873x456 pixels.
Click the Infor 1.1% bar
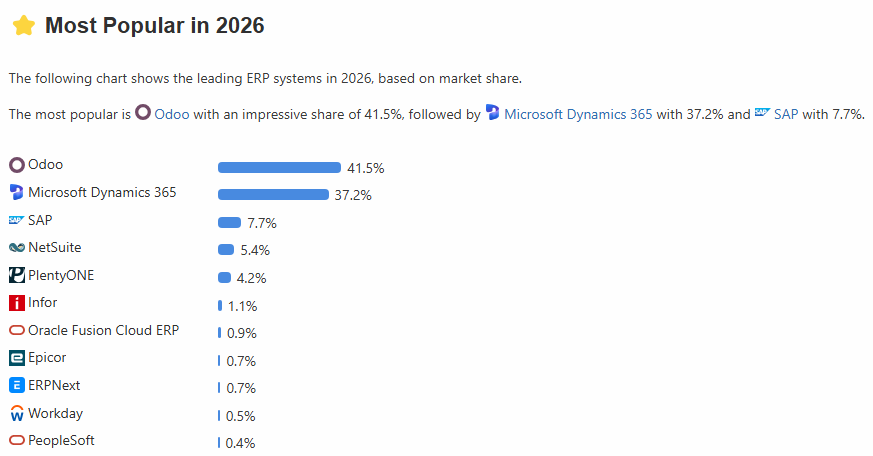[220, 305]
